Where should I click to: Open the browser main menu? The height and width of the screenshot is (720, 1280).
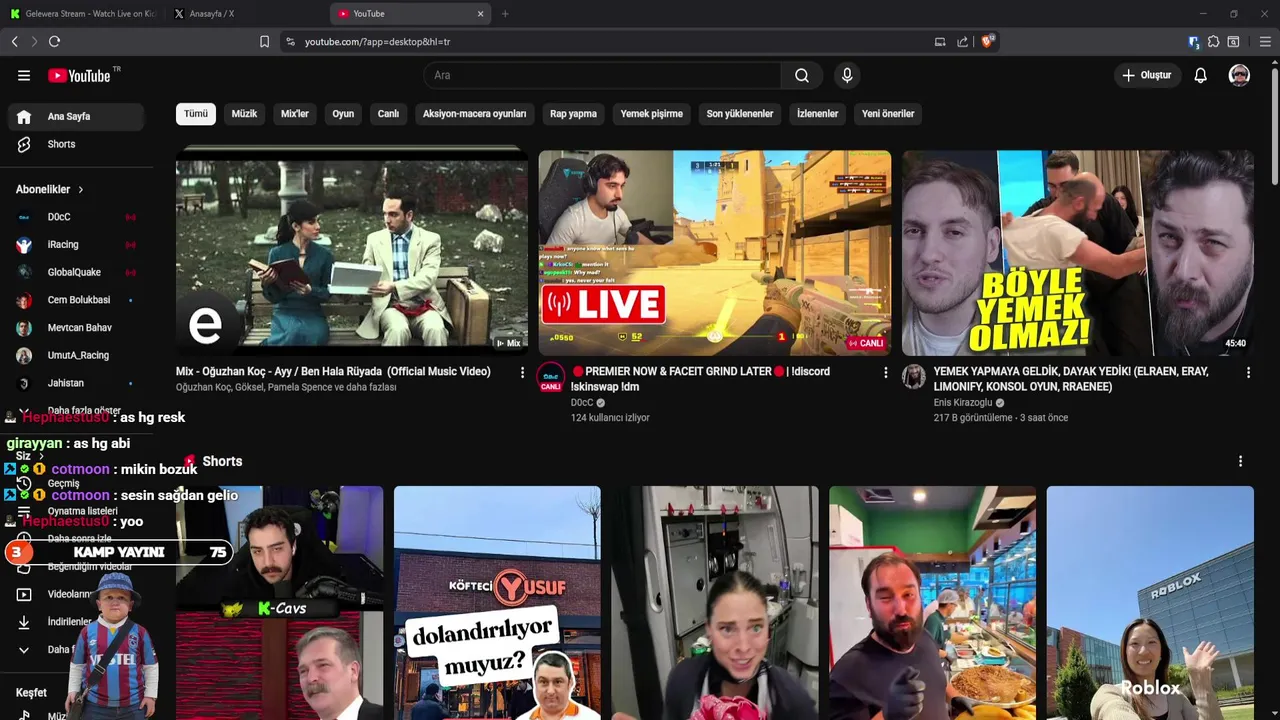[1265, 42]
